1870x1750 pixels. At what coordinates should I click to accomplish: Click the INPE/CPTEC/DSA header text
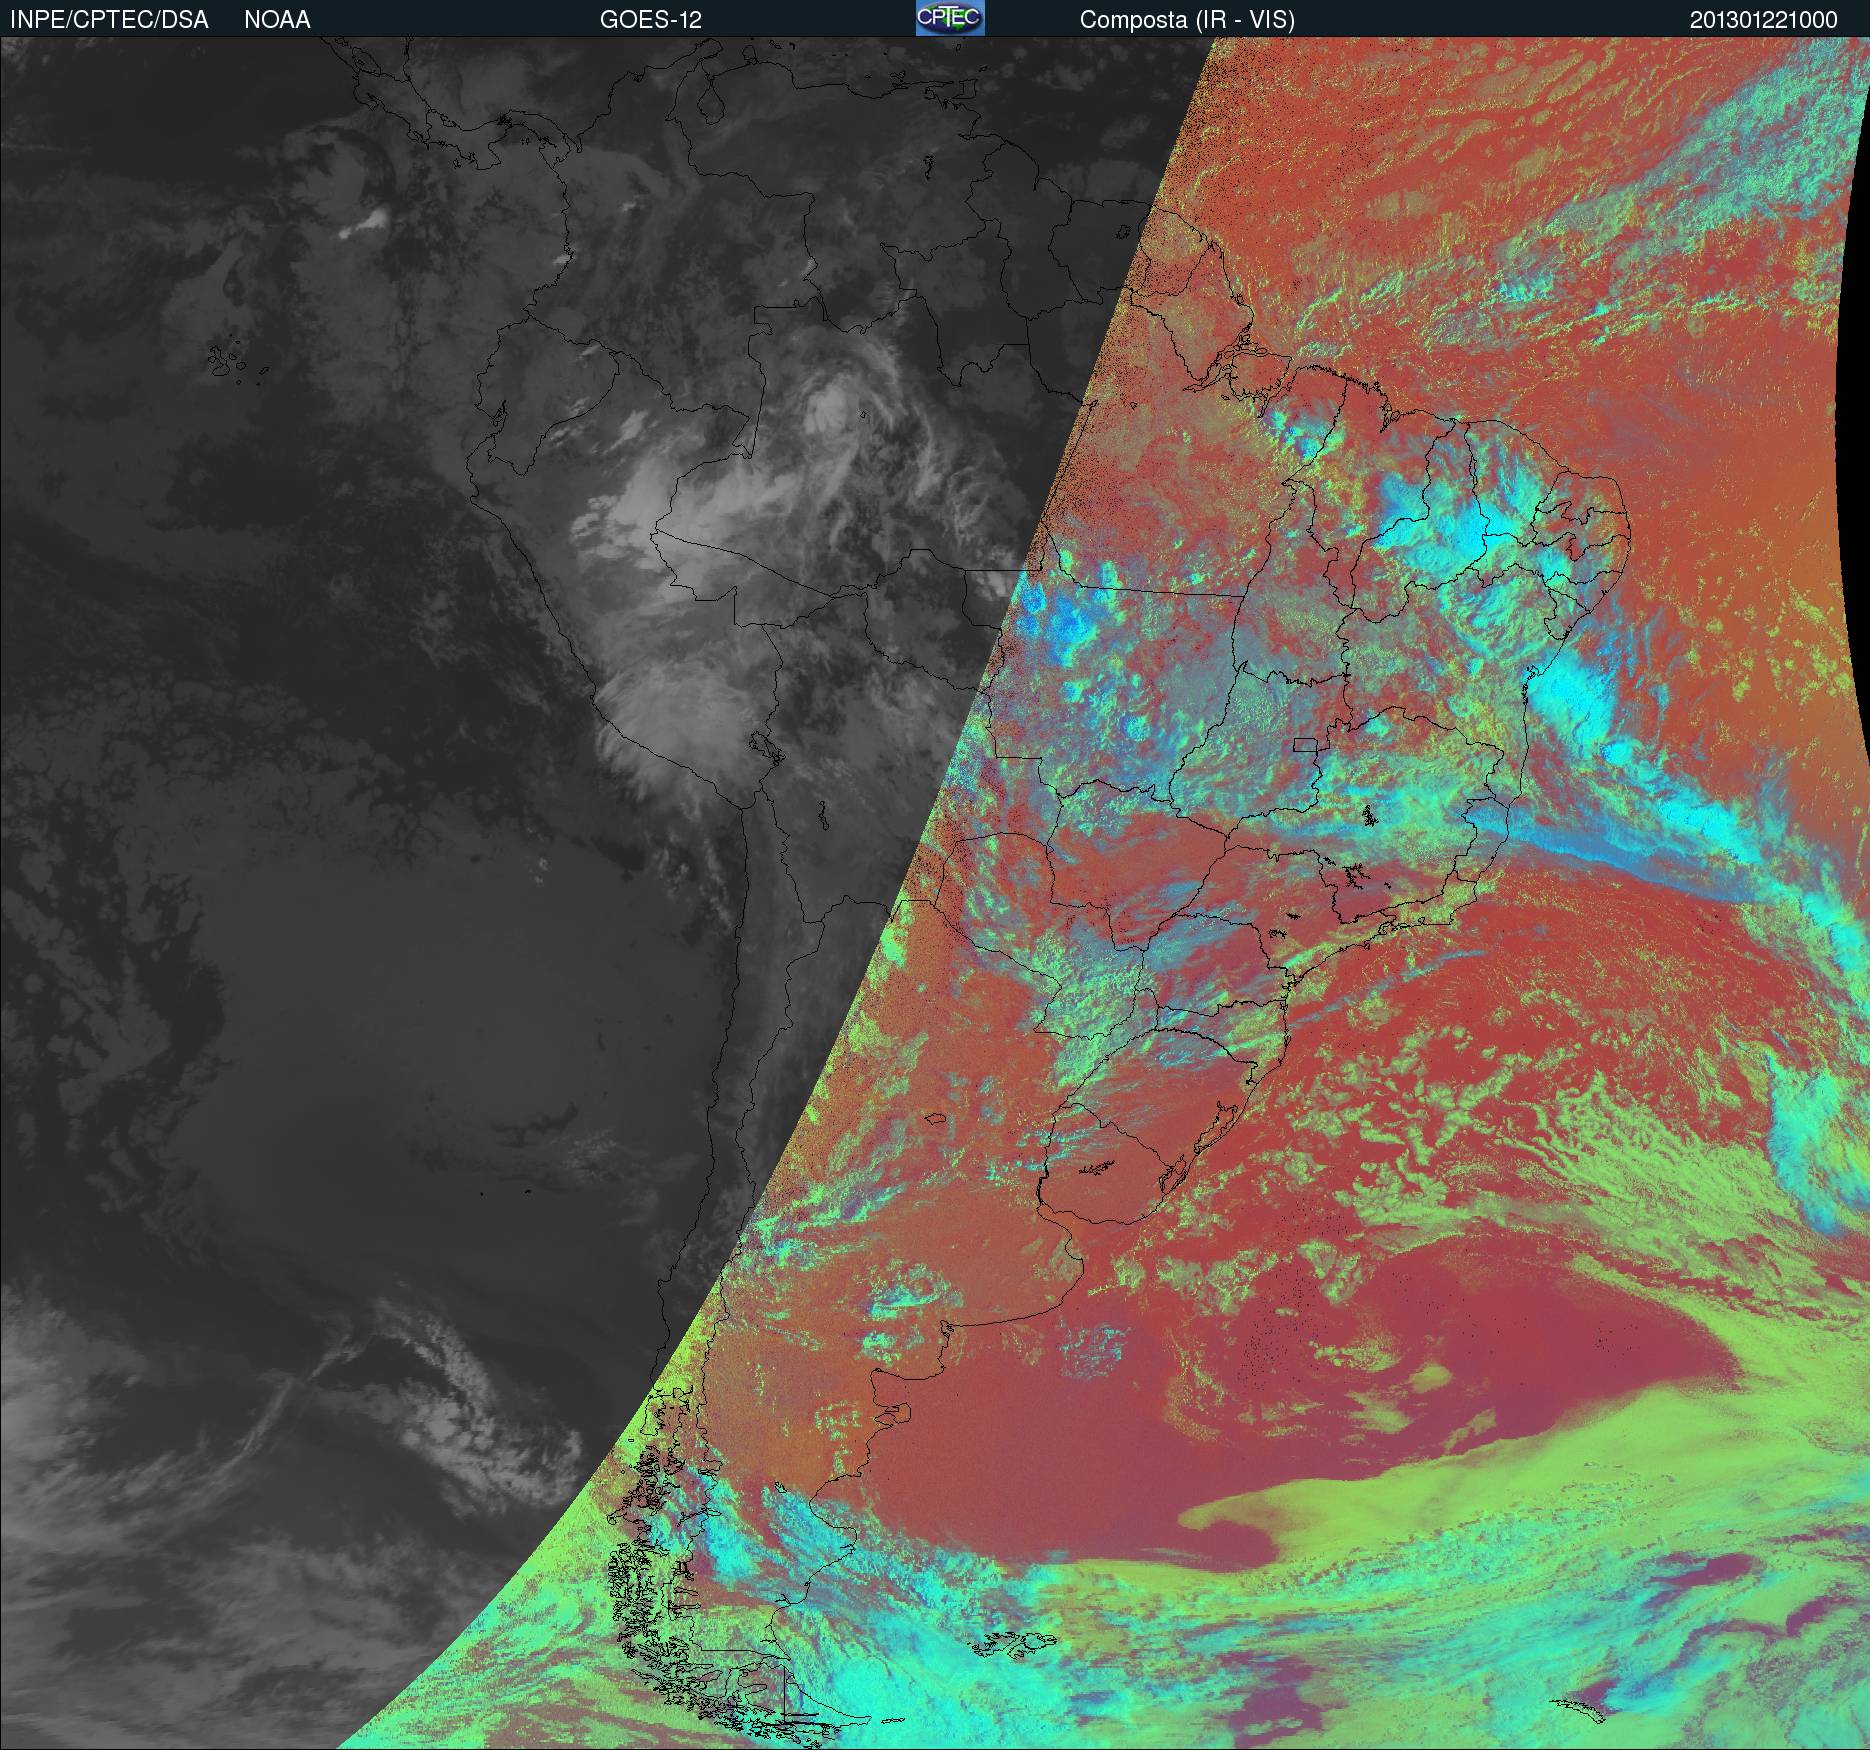pos(109,20)
